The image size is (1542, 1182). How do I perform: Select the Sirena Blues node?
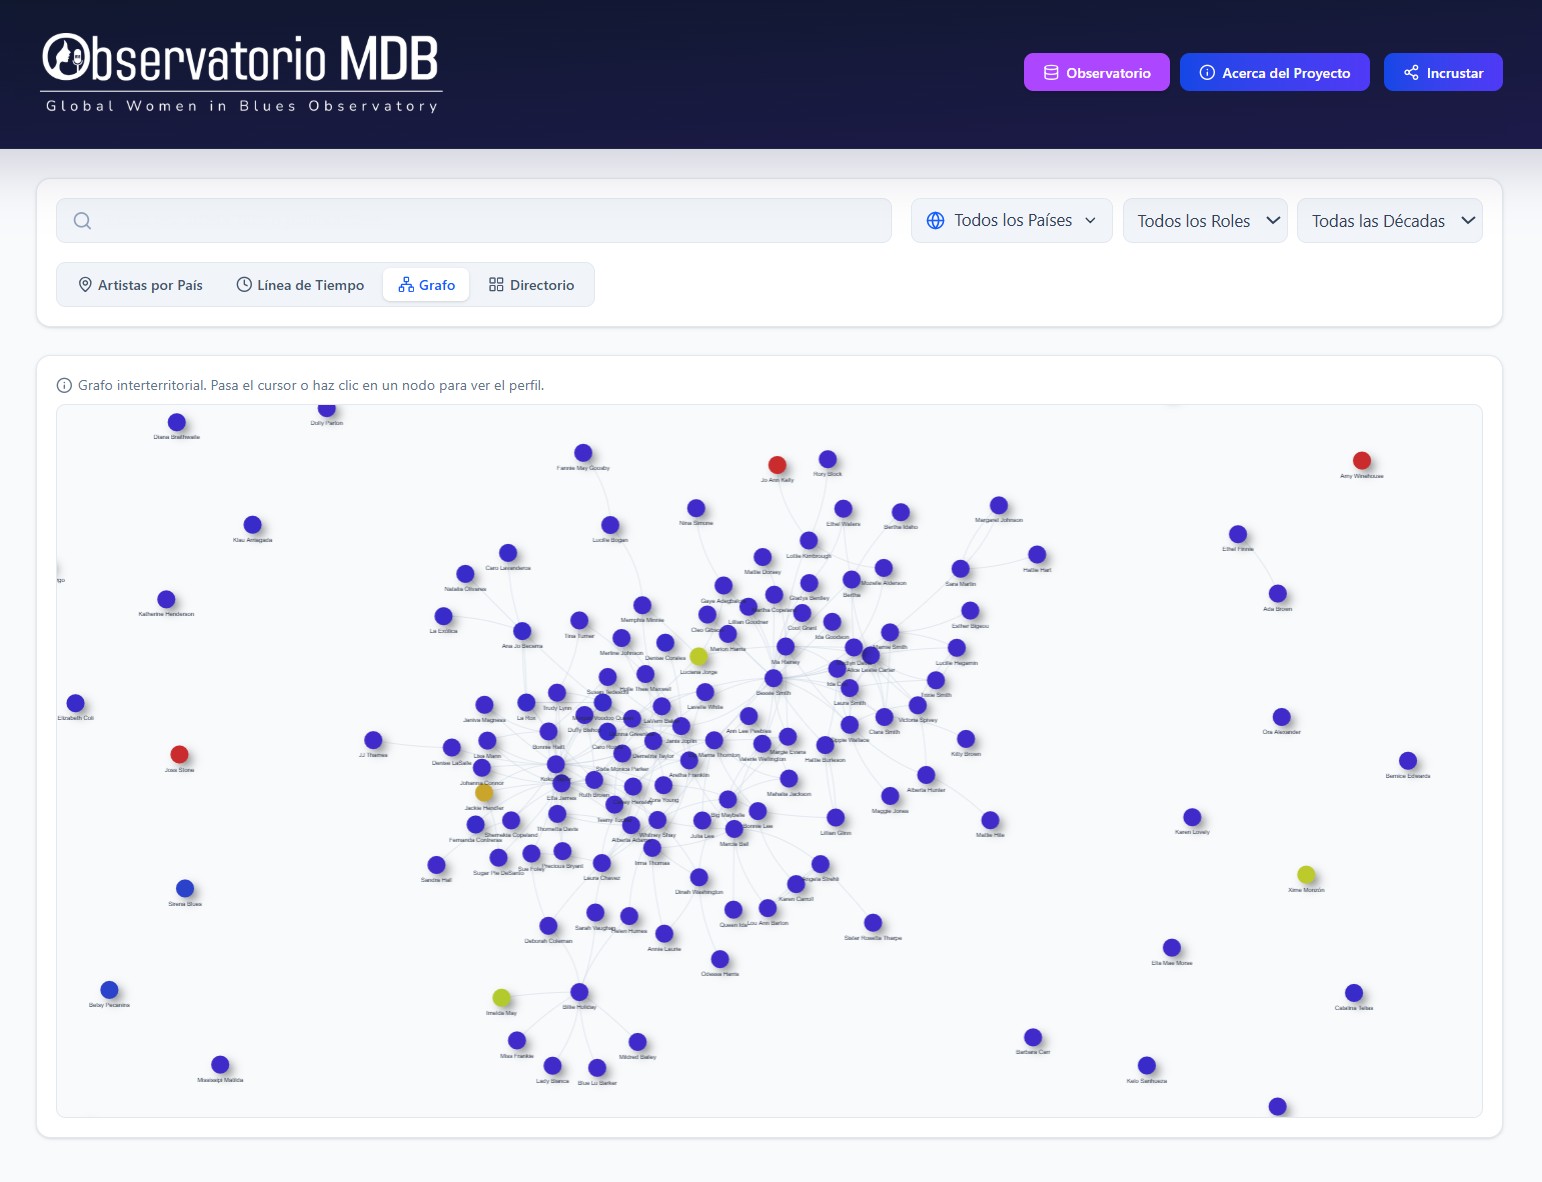click(185, 888)
